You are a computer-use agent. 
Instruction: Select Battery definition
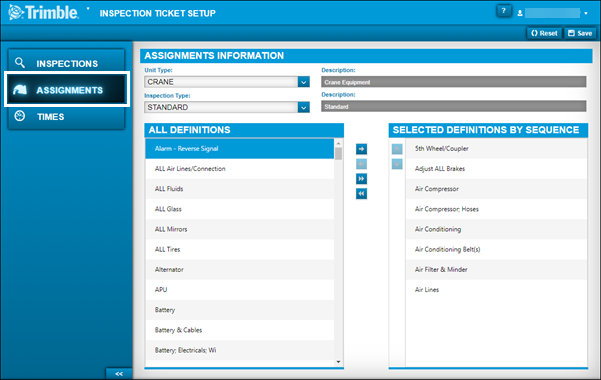pyautogui.click(x=240, y=310)
